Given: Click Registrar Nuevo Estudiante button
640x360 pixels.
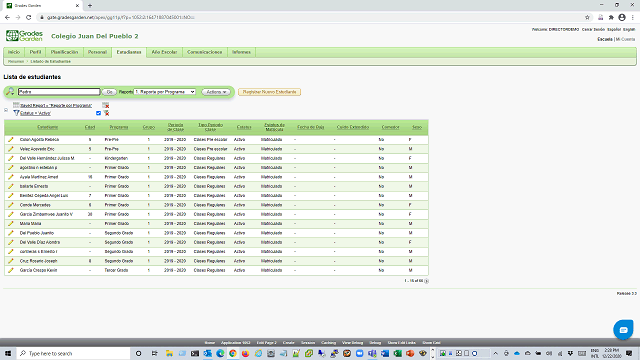Looking at the screenshot, I should 269,92.
